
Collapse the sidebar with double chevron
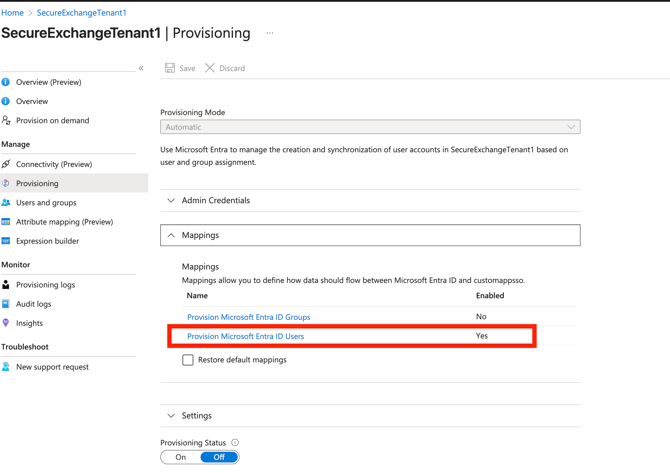point(141,68)
